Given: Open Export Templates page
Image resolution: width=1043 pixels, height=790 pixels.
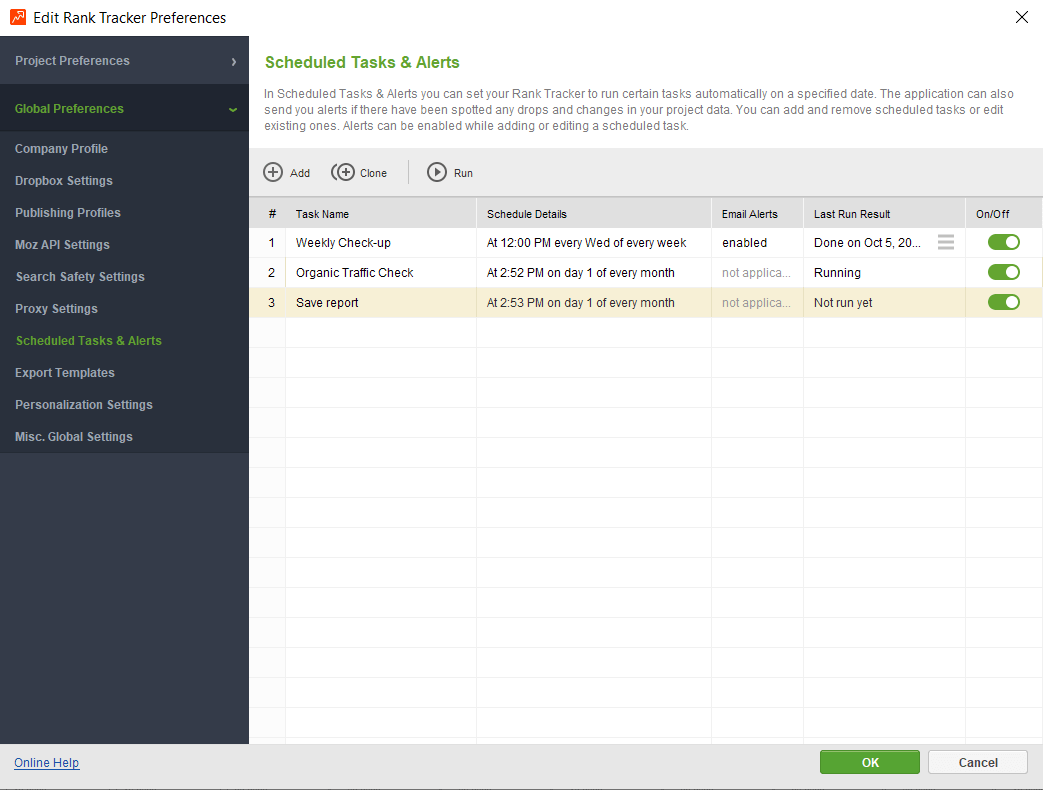Looking at the screenshot, I should tap(65, 372).
